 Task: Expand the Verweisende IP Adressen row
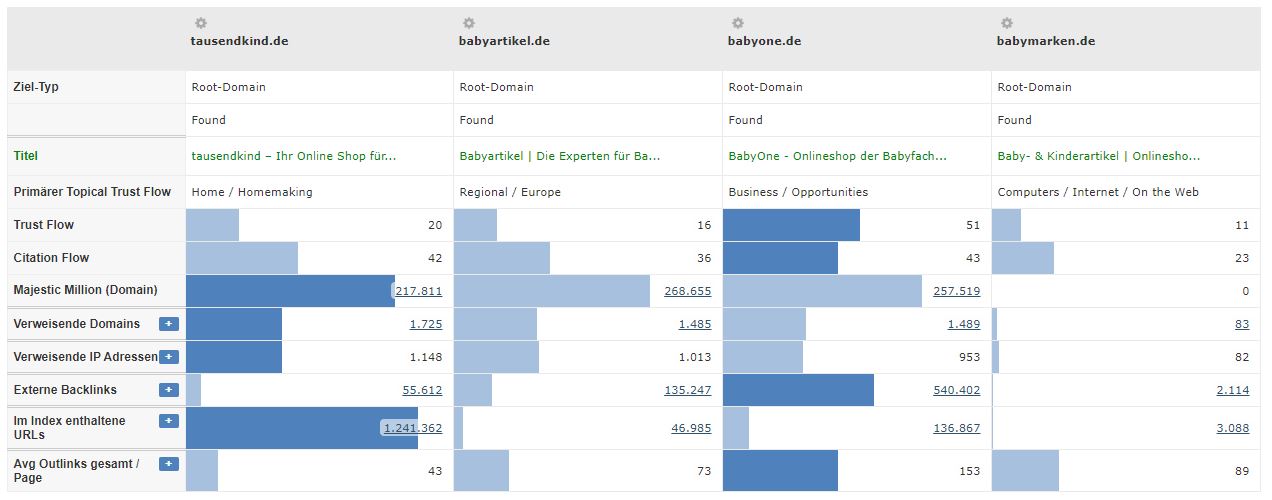click(x=169, y=357)
